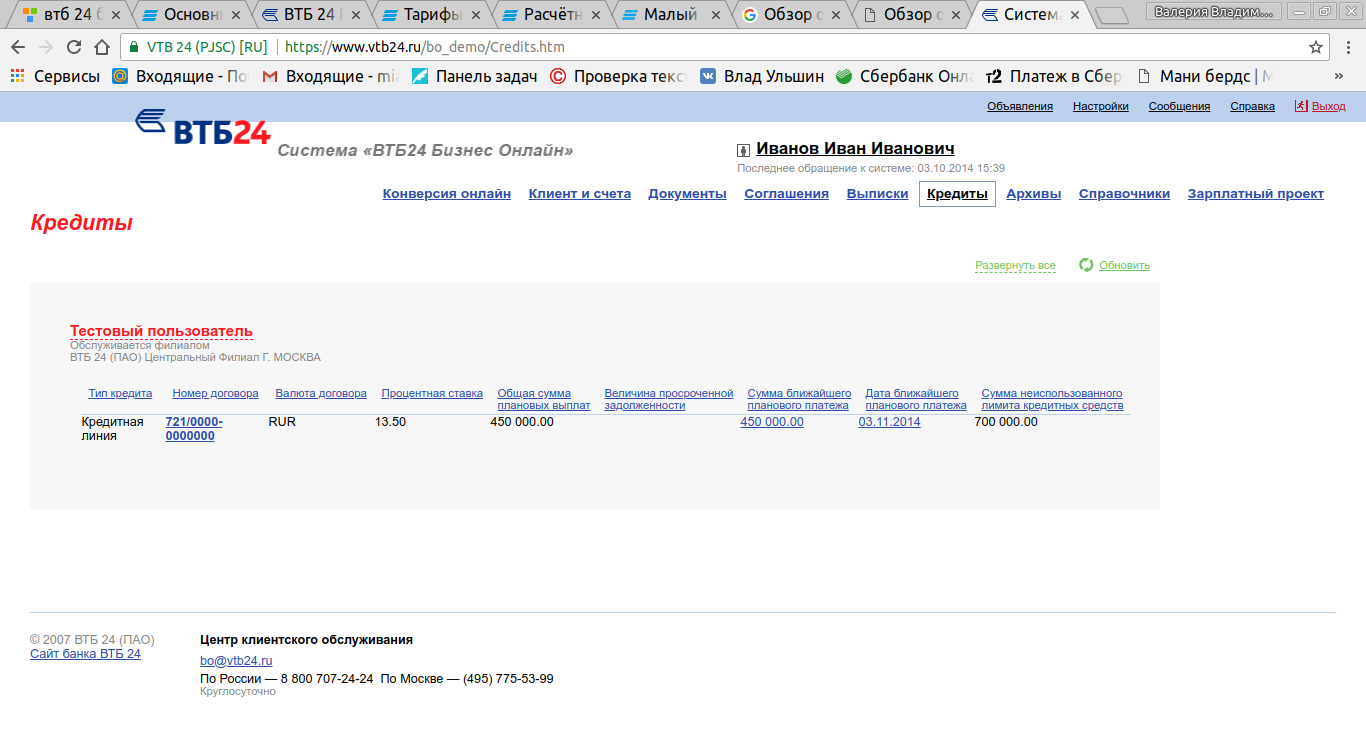Click the green lock security icon
The width and height of the screenshot is (1366, 738).
[x=134, y=47]
